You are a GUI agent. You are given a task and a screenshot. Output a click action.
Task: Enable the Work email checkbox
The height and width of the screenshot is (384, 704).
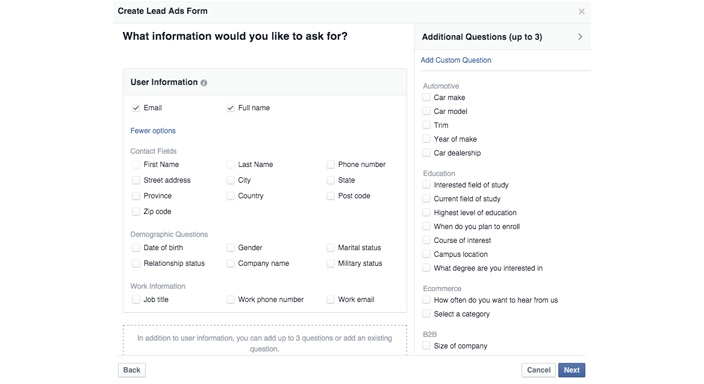tap(330, 300)
